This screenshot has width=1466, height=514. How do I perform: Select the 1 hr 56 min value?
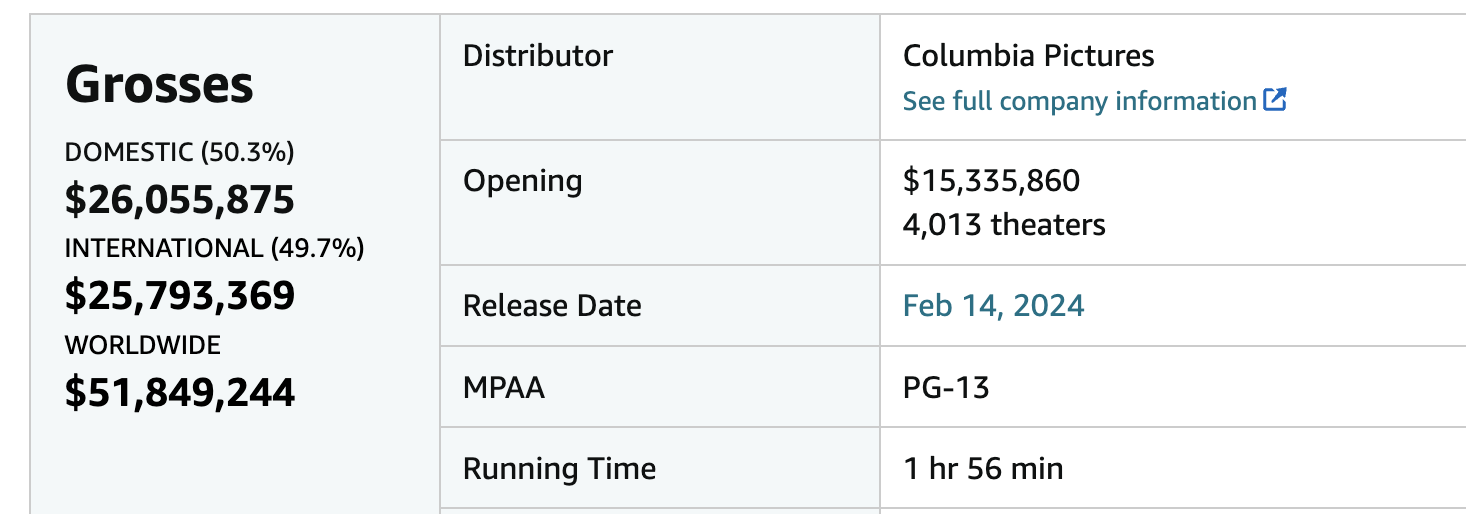pos(983,468)
